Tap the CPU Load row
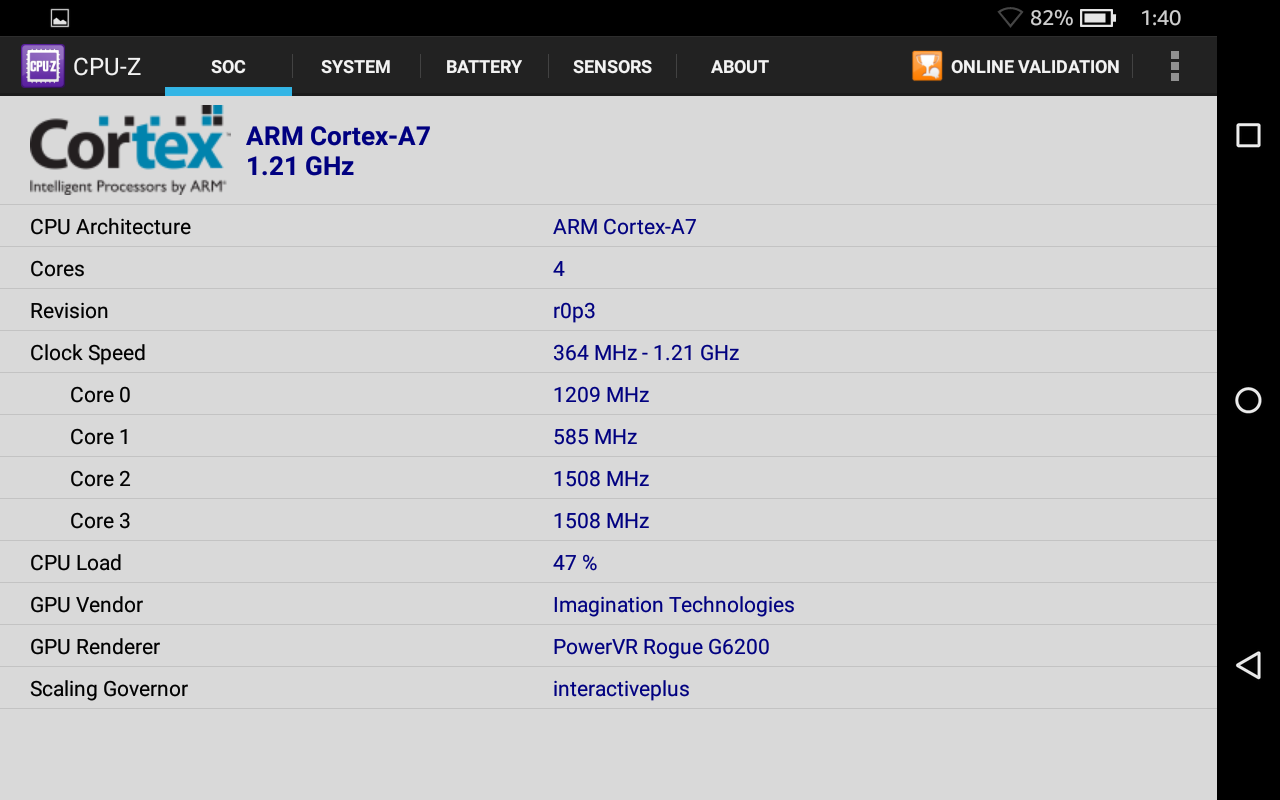The width and height of the screenshot is (1280, 800). tap(608, 563)
